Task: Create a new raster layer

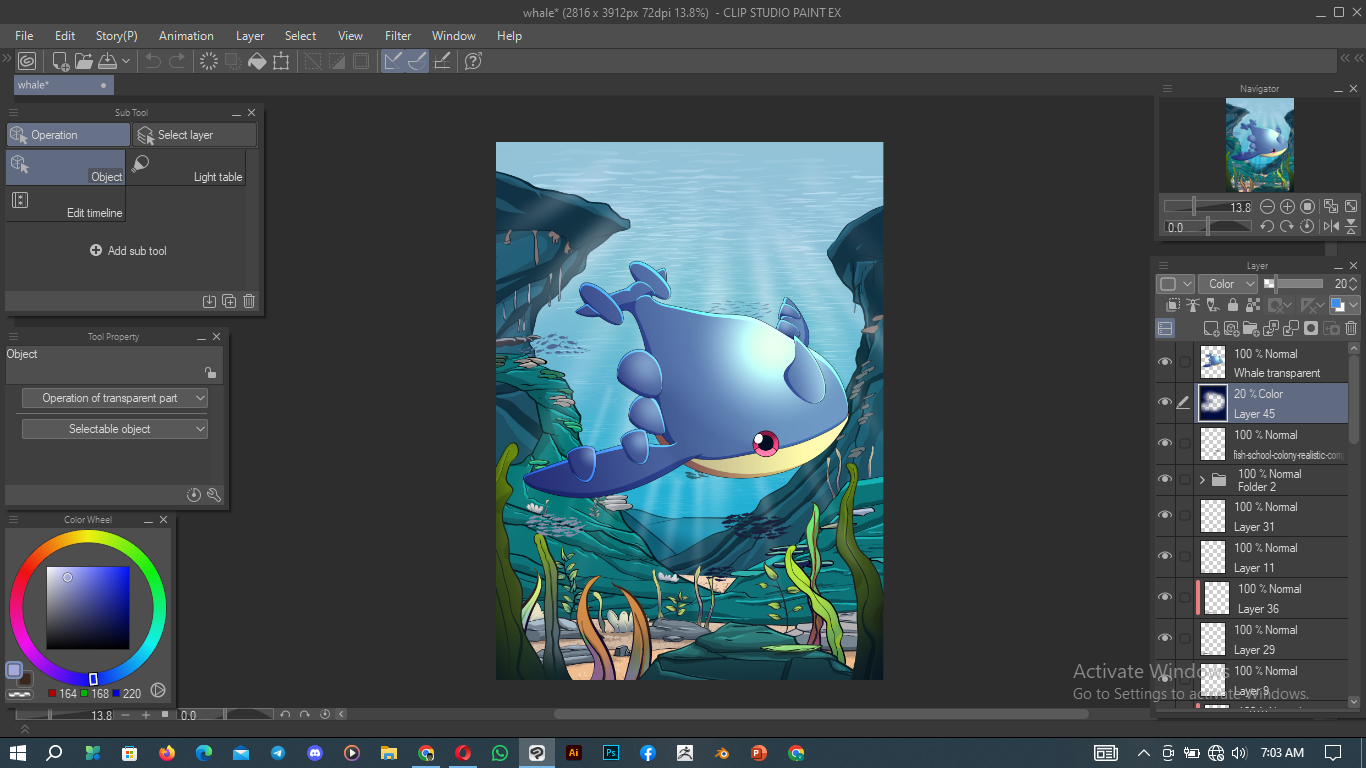Action: pyautogui.click(x=1212, y=329)
